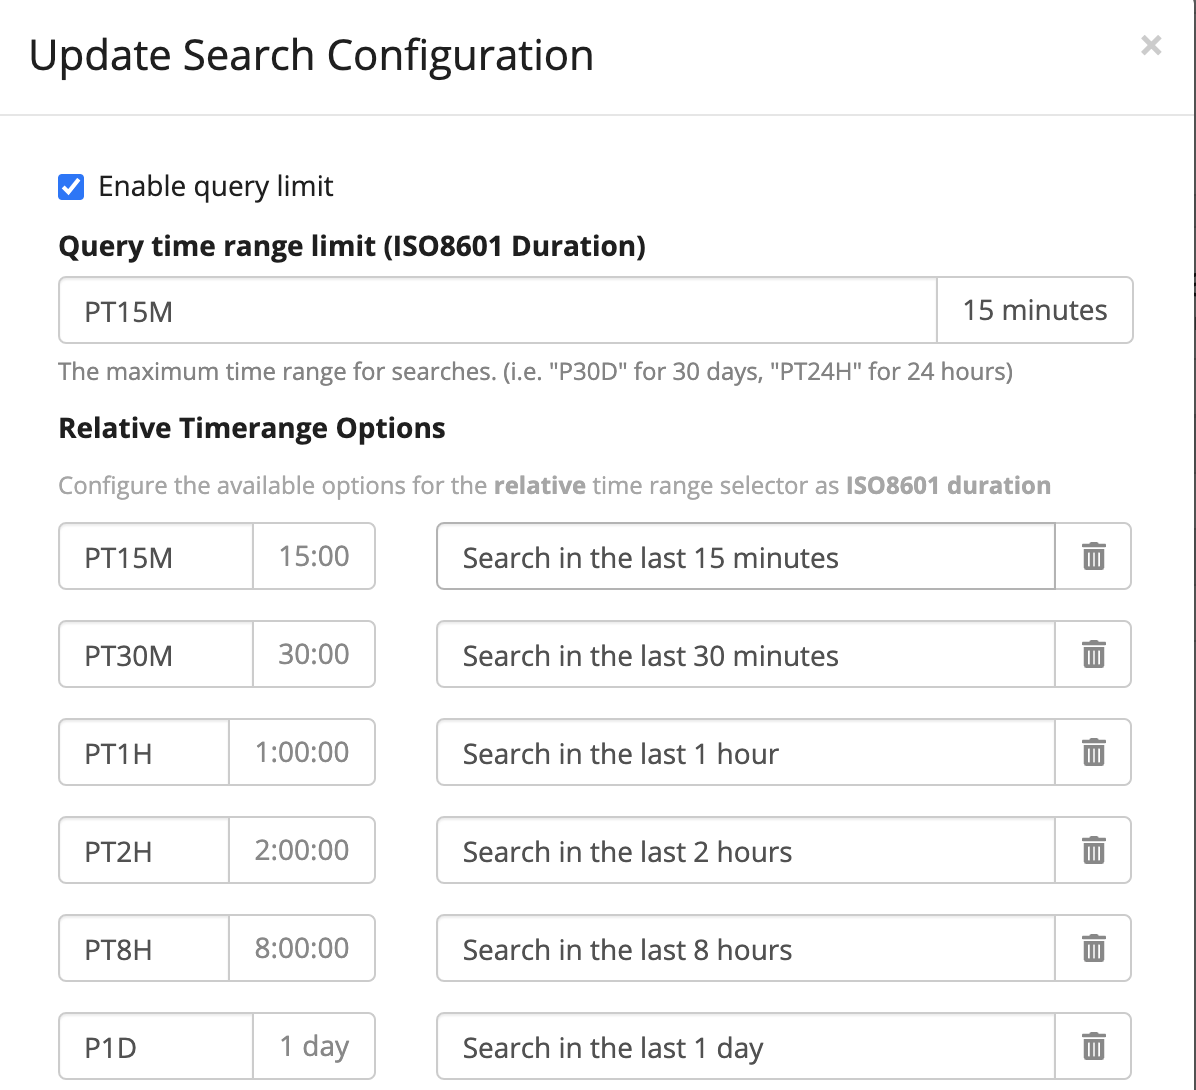This screenshot has width=1196, height=1090.
Task: Delete the 15 minutes timerange option
Action: [x=1093, y=557]
